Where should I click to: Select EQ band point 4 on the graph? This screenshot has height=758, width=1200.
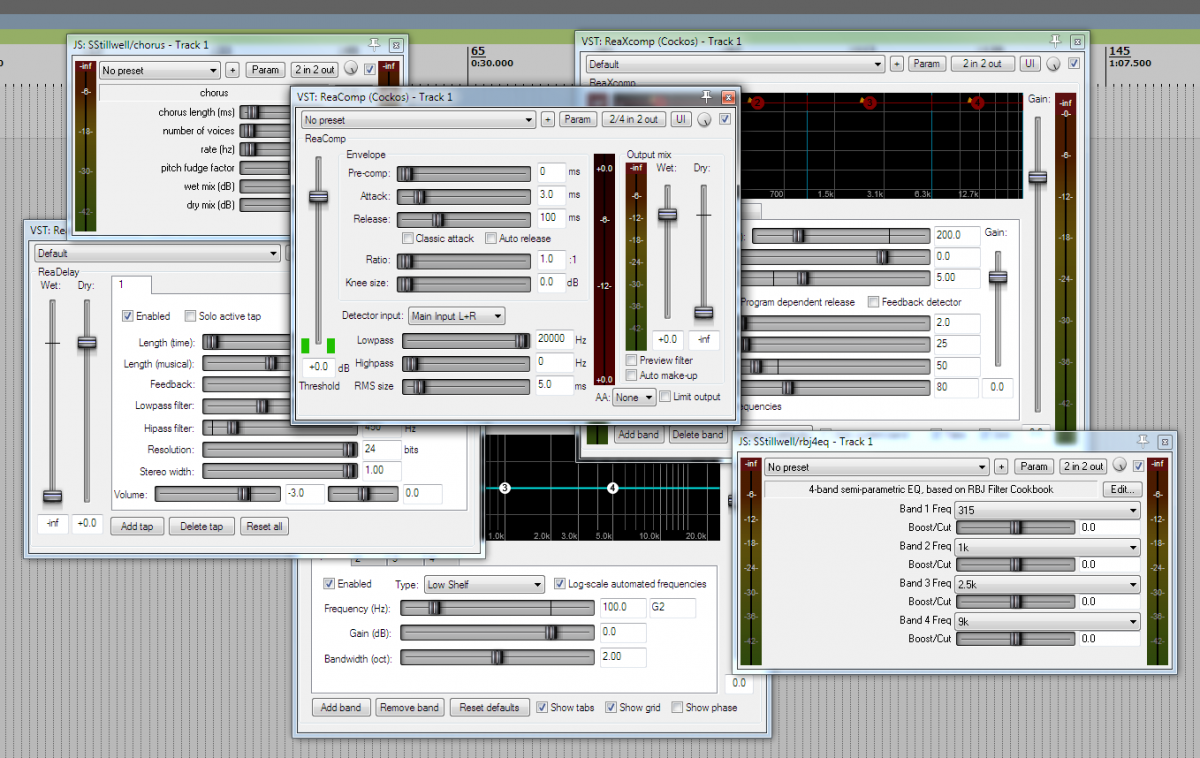tap(613, 487)
